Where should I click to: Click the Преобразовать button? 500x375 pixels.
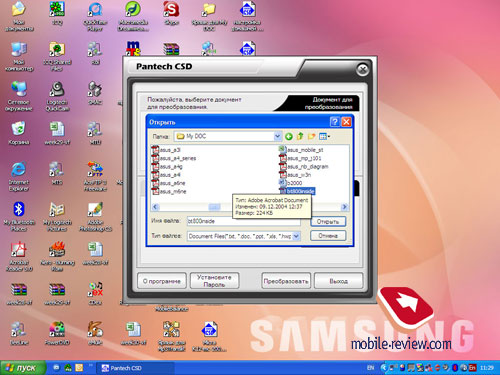click(x=286, y=281)
